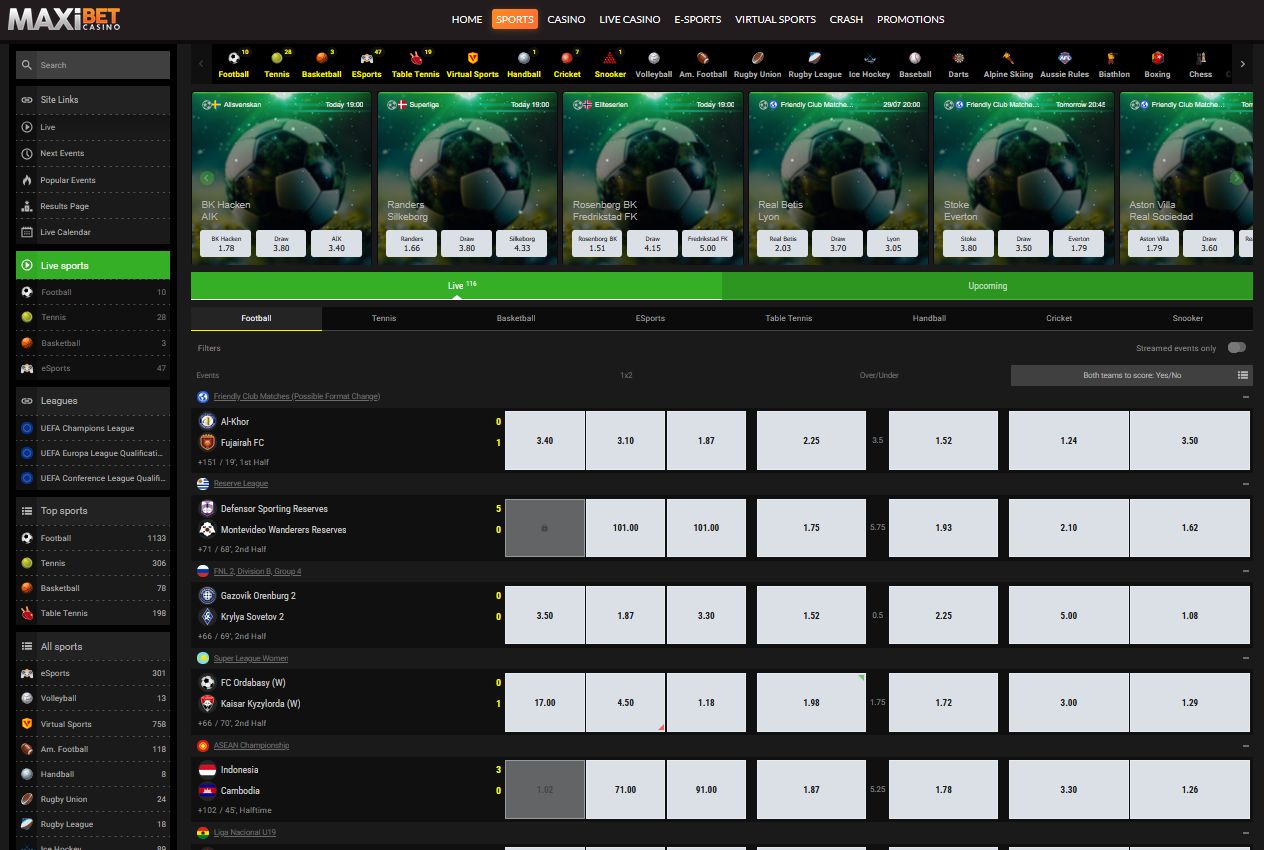Pick Everton at 1.79 in Stoke card
The image size is (1264, 850).
1078,243
